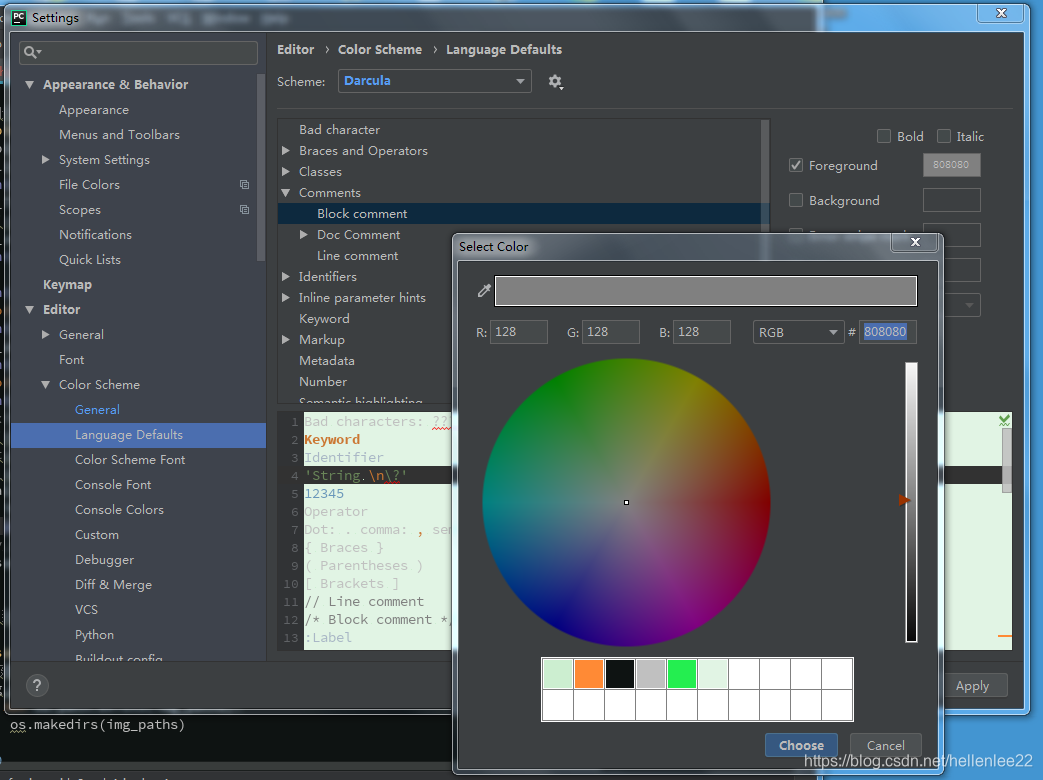Click the brightness slider red arrow
Screen dimensions: 1043x780
pyautogui.click(x=904, y=500)
